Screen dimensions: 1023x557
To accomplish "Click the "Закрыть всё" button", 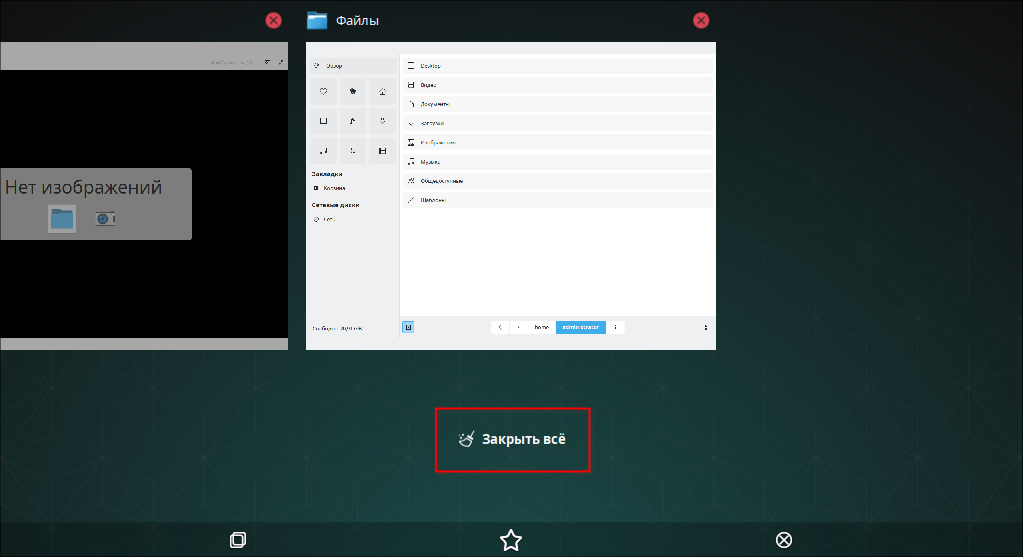I will pyautogui.click(x=512, y=439).
